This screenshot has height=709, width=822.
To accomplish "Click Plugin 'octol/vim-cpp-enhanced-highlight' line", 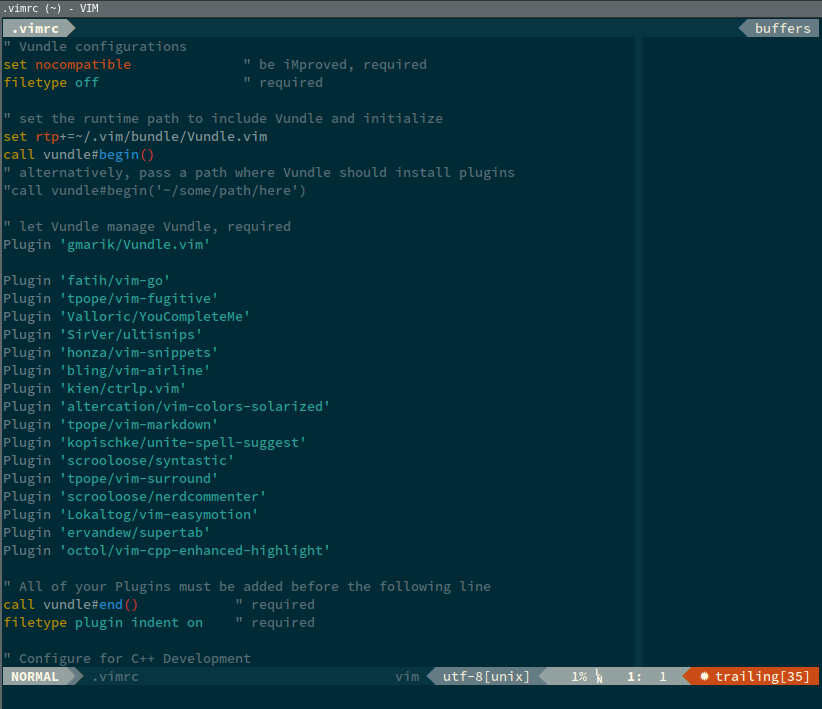I will coord(167,551).
